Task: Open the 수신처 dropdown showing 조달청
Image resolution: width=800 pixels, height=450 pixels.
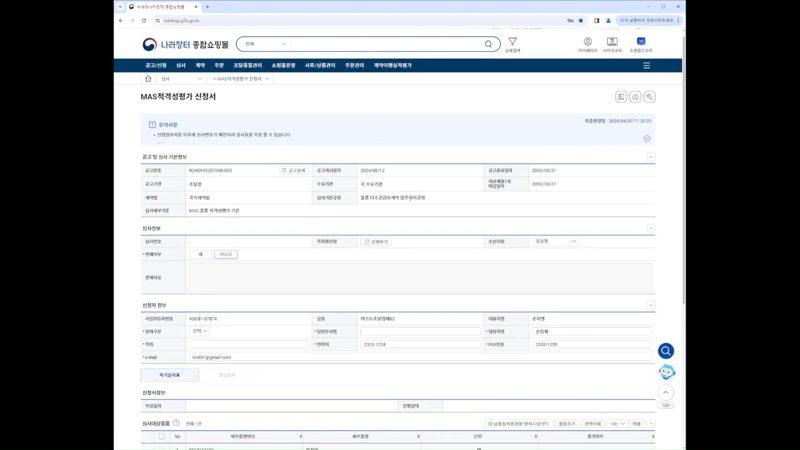Action: (555, 241)
